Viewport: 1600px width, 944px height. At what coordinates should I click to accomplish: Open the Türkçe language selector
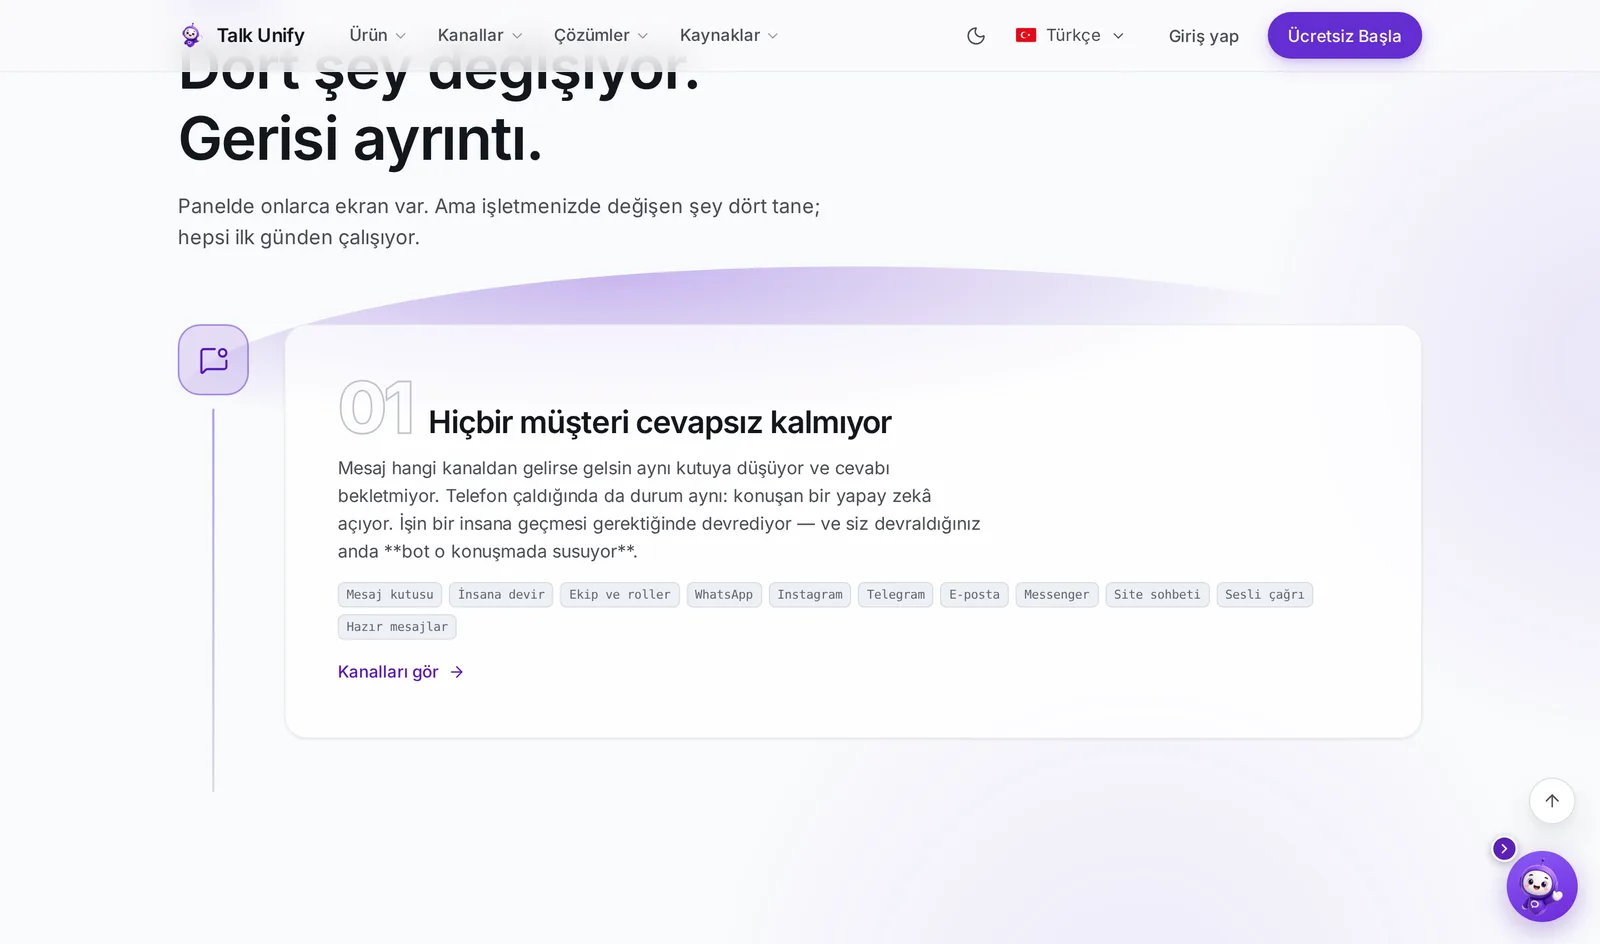1070,35
